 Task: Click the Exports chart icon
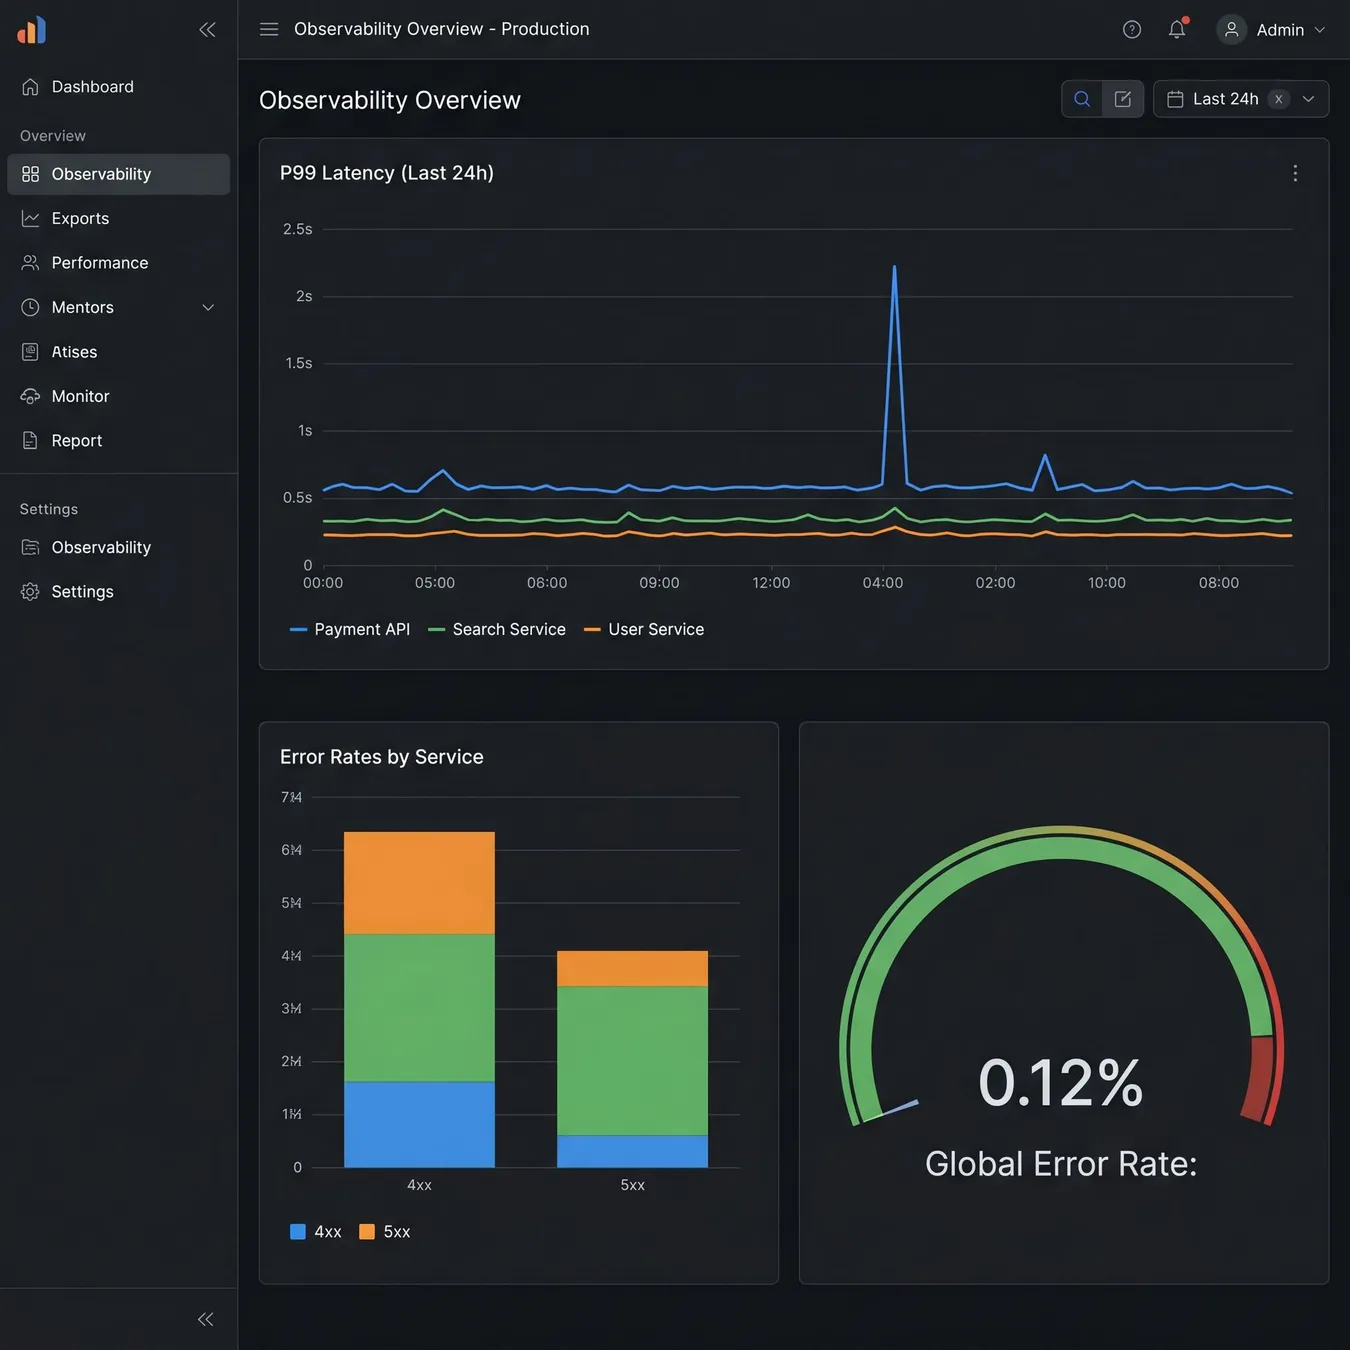[x=31, y=218]
